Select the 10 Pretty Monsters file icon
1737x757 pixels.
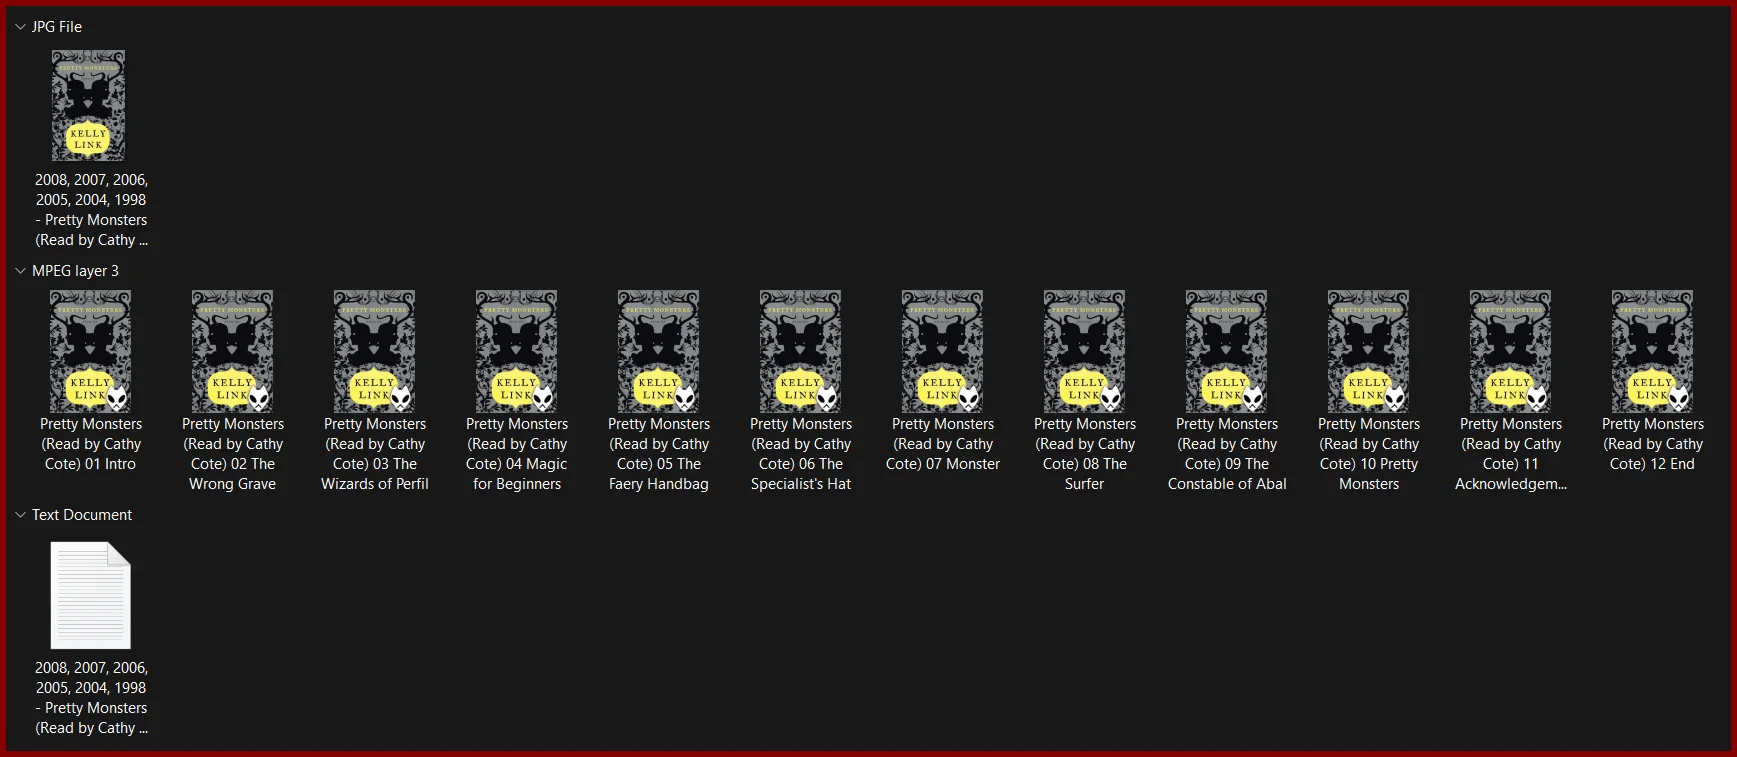tap(1369, 351)
